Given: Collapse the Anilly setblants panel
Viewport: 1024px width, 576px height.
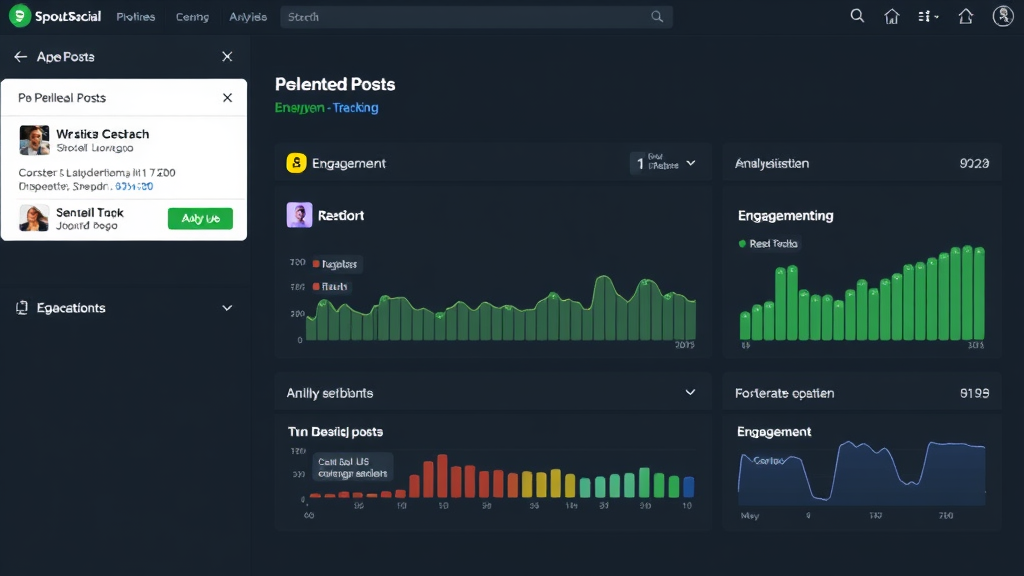Looking at the screenshot, I should [690, 393].
